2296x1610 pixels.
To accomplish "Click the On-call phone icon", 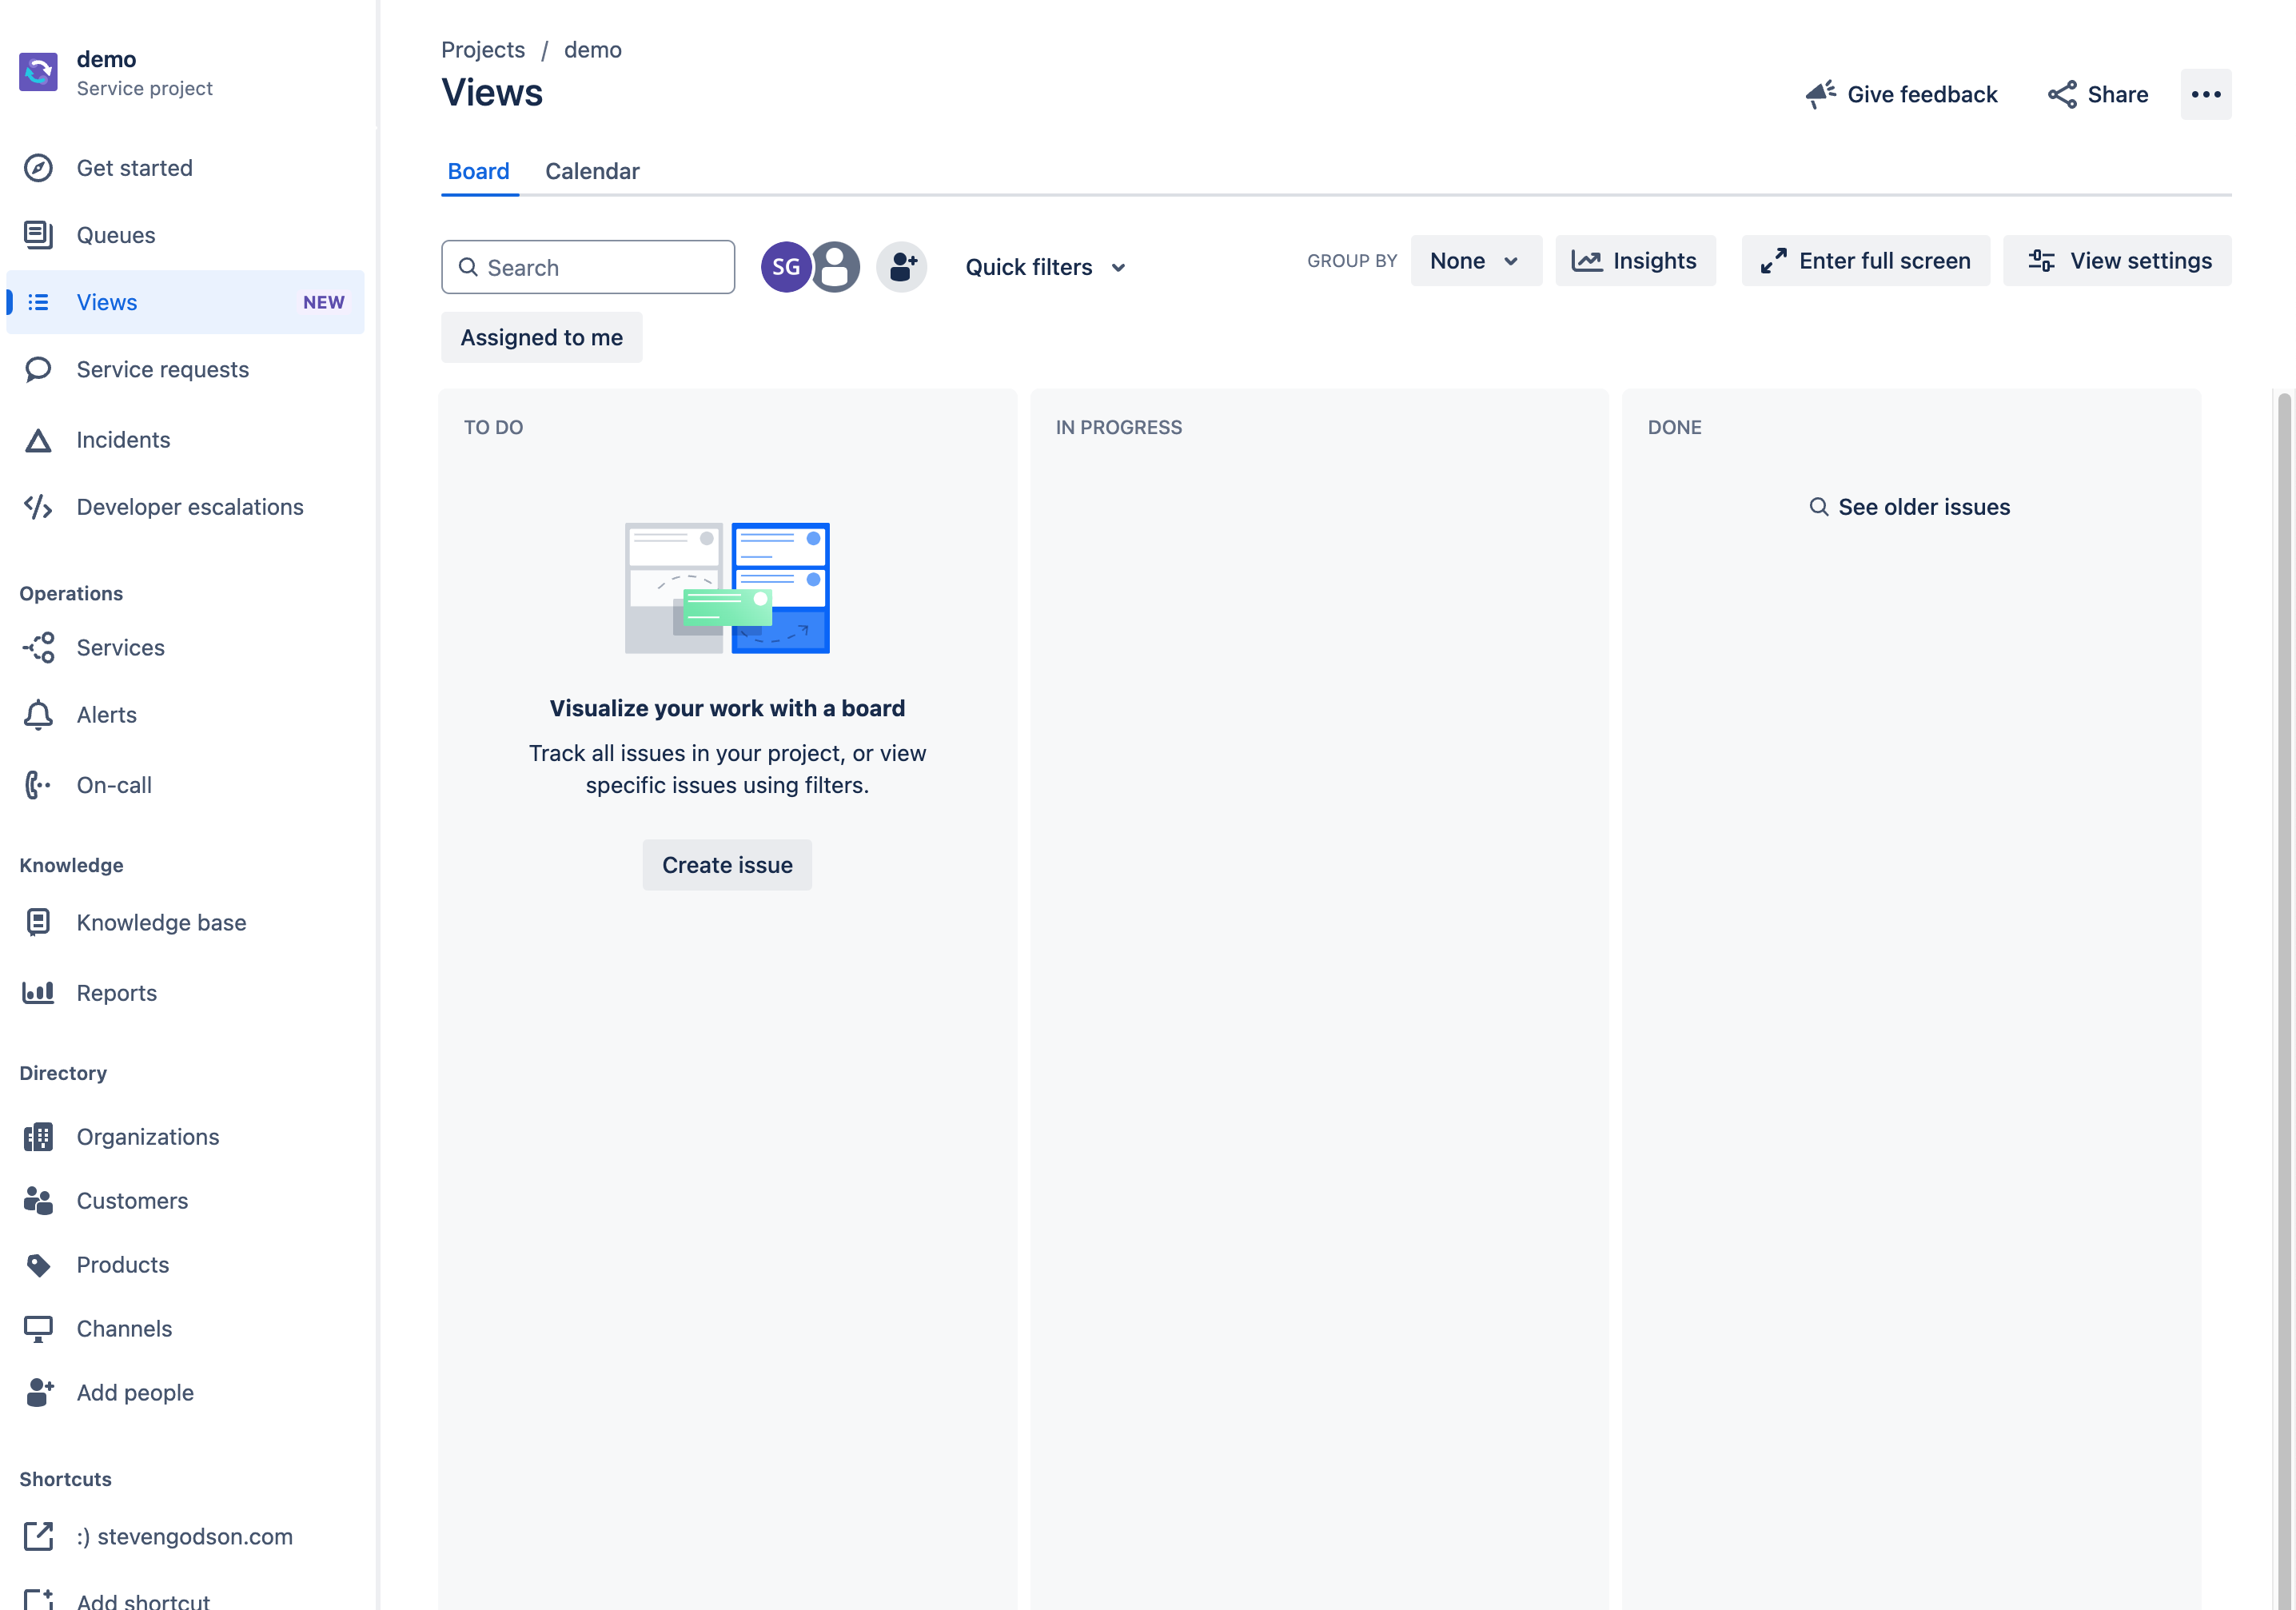I will tap(38, 785).
